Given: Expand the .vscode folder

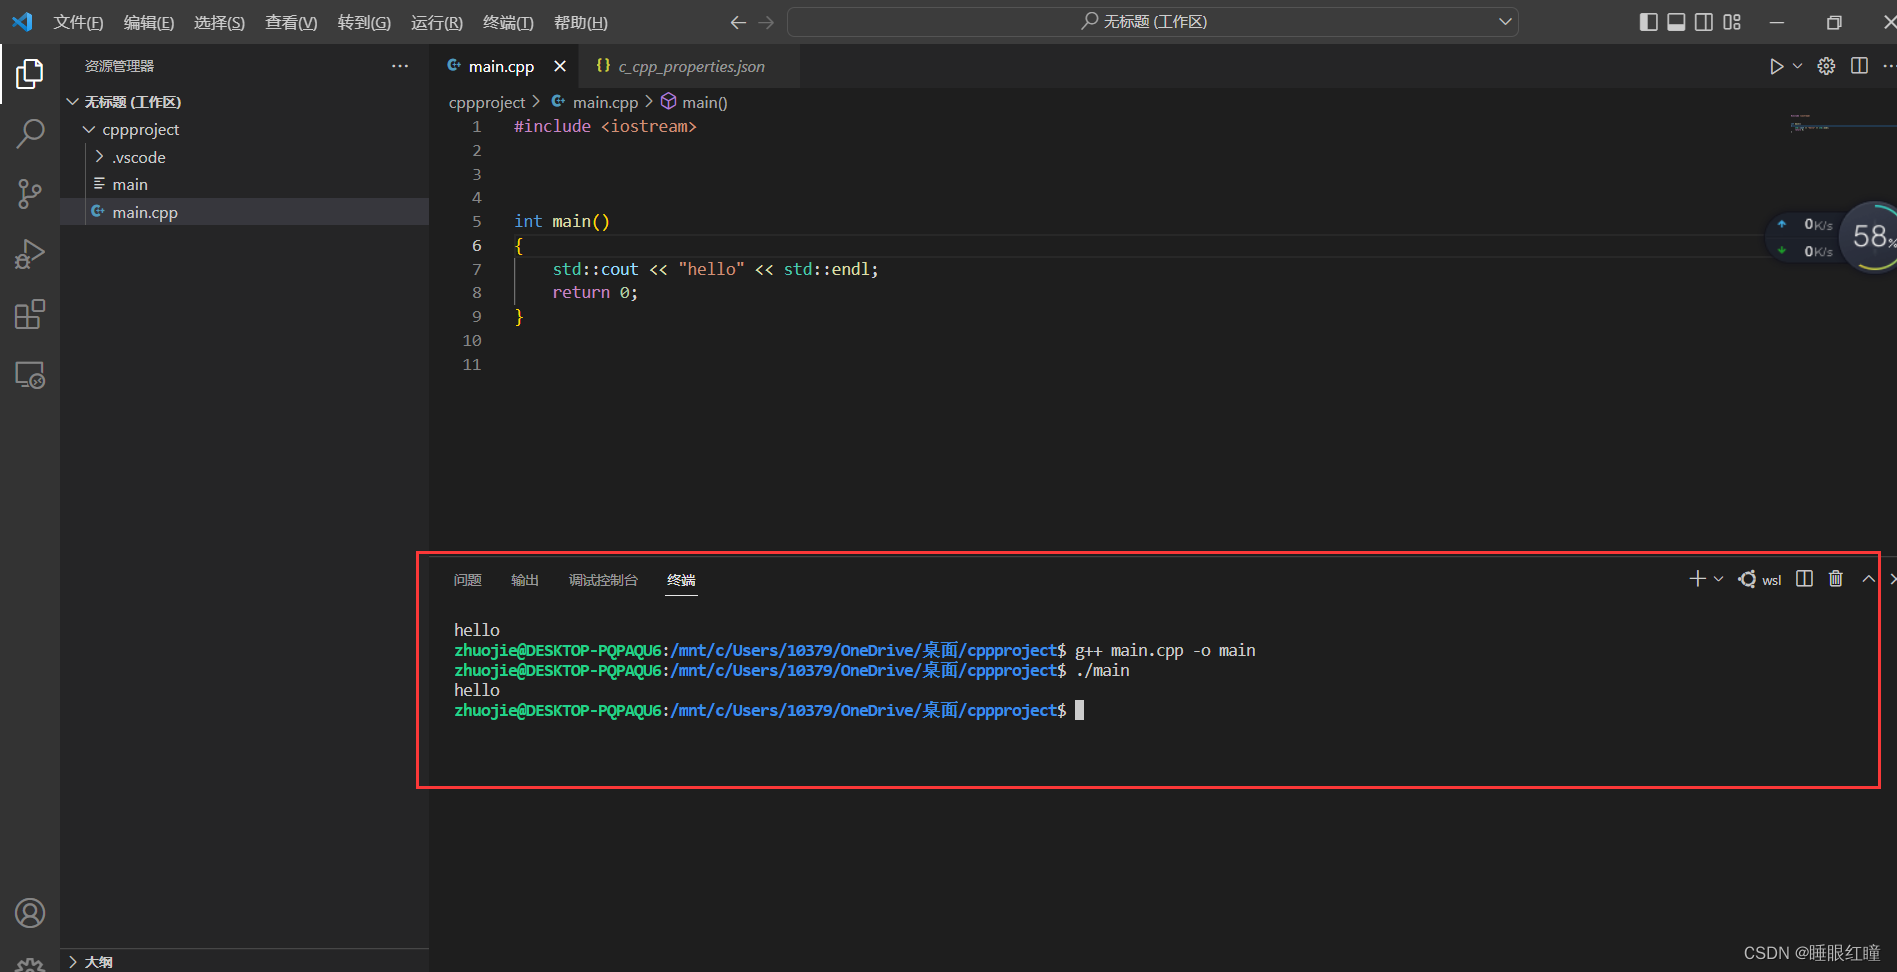Looking at the screenshot, I should [138, 157].
